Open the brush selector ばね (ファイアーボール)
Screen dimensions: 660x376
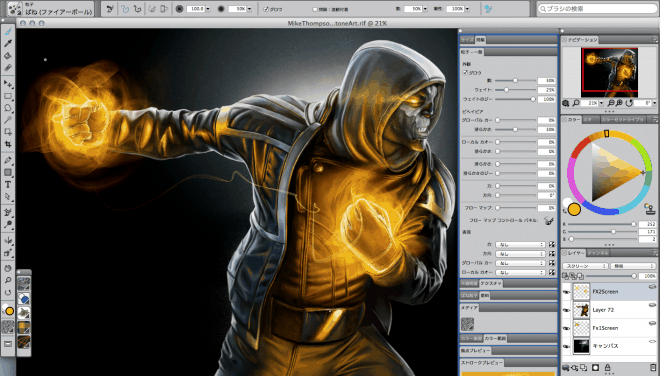(50, 9)
